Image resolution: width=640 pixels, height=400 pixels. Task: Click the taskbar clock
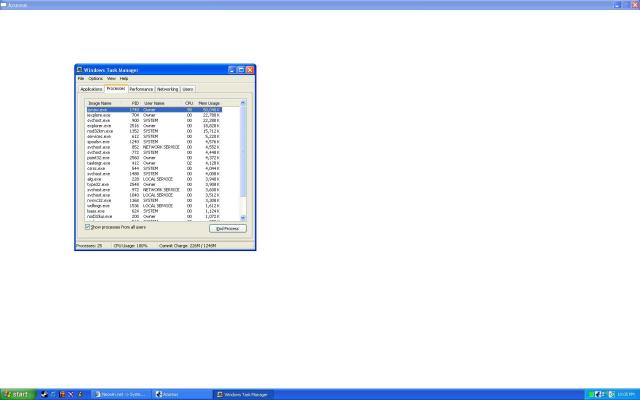[x=626, y=394]
